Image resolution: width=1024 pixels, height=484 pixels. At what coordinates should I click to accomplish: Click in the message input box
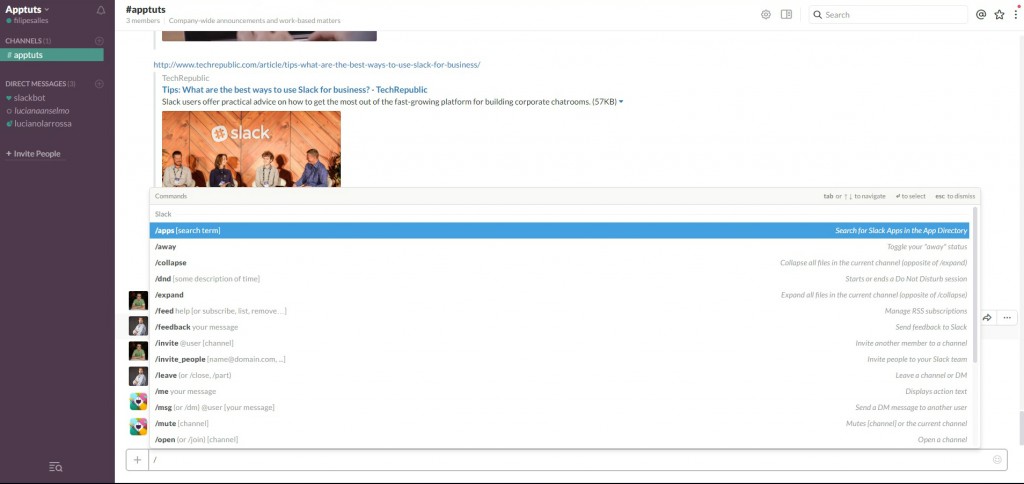point(568,460)
